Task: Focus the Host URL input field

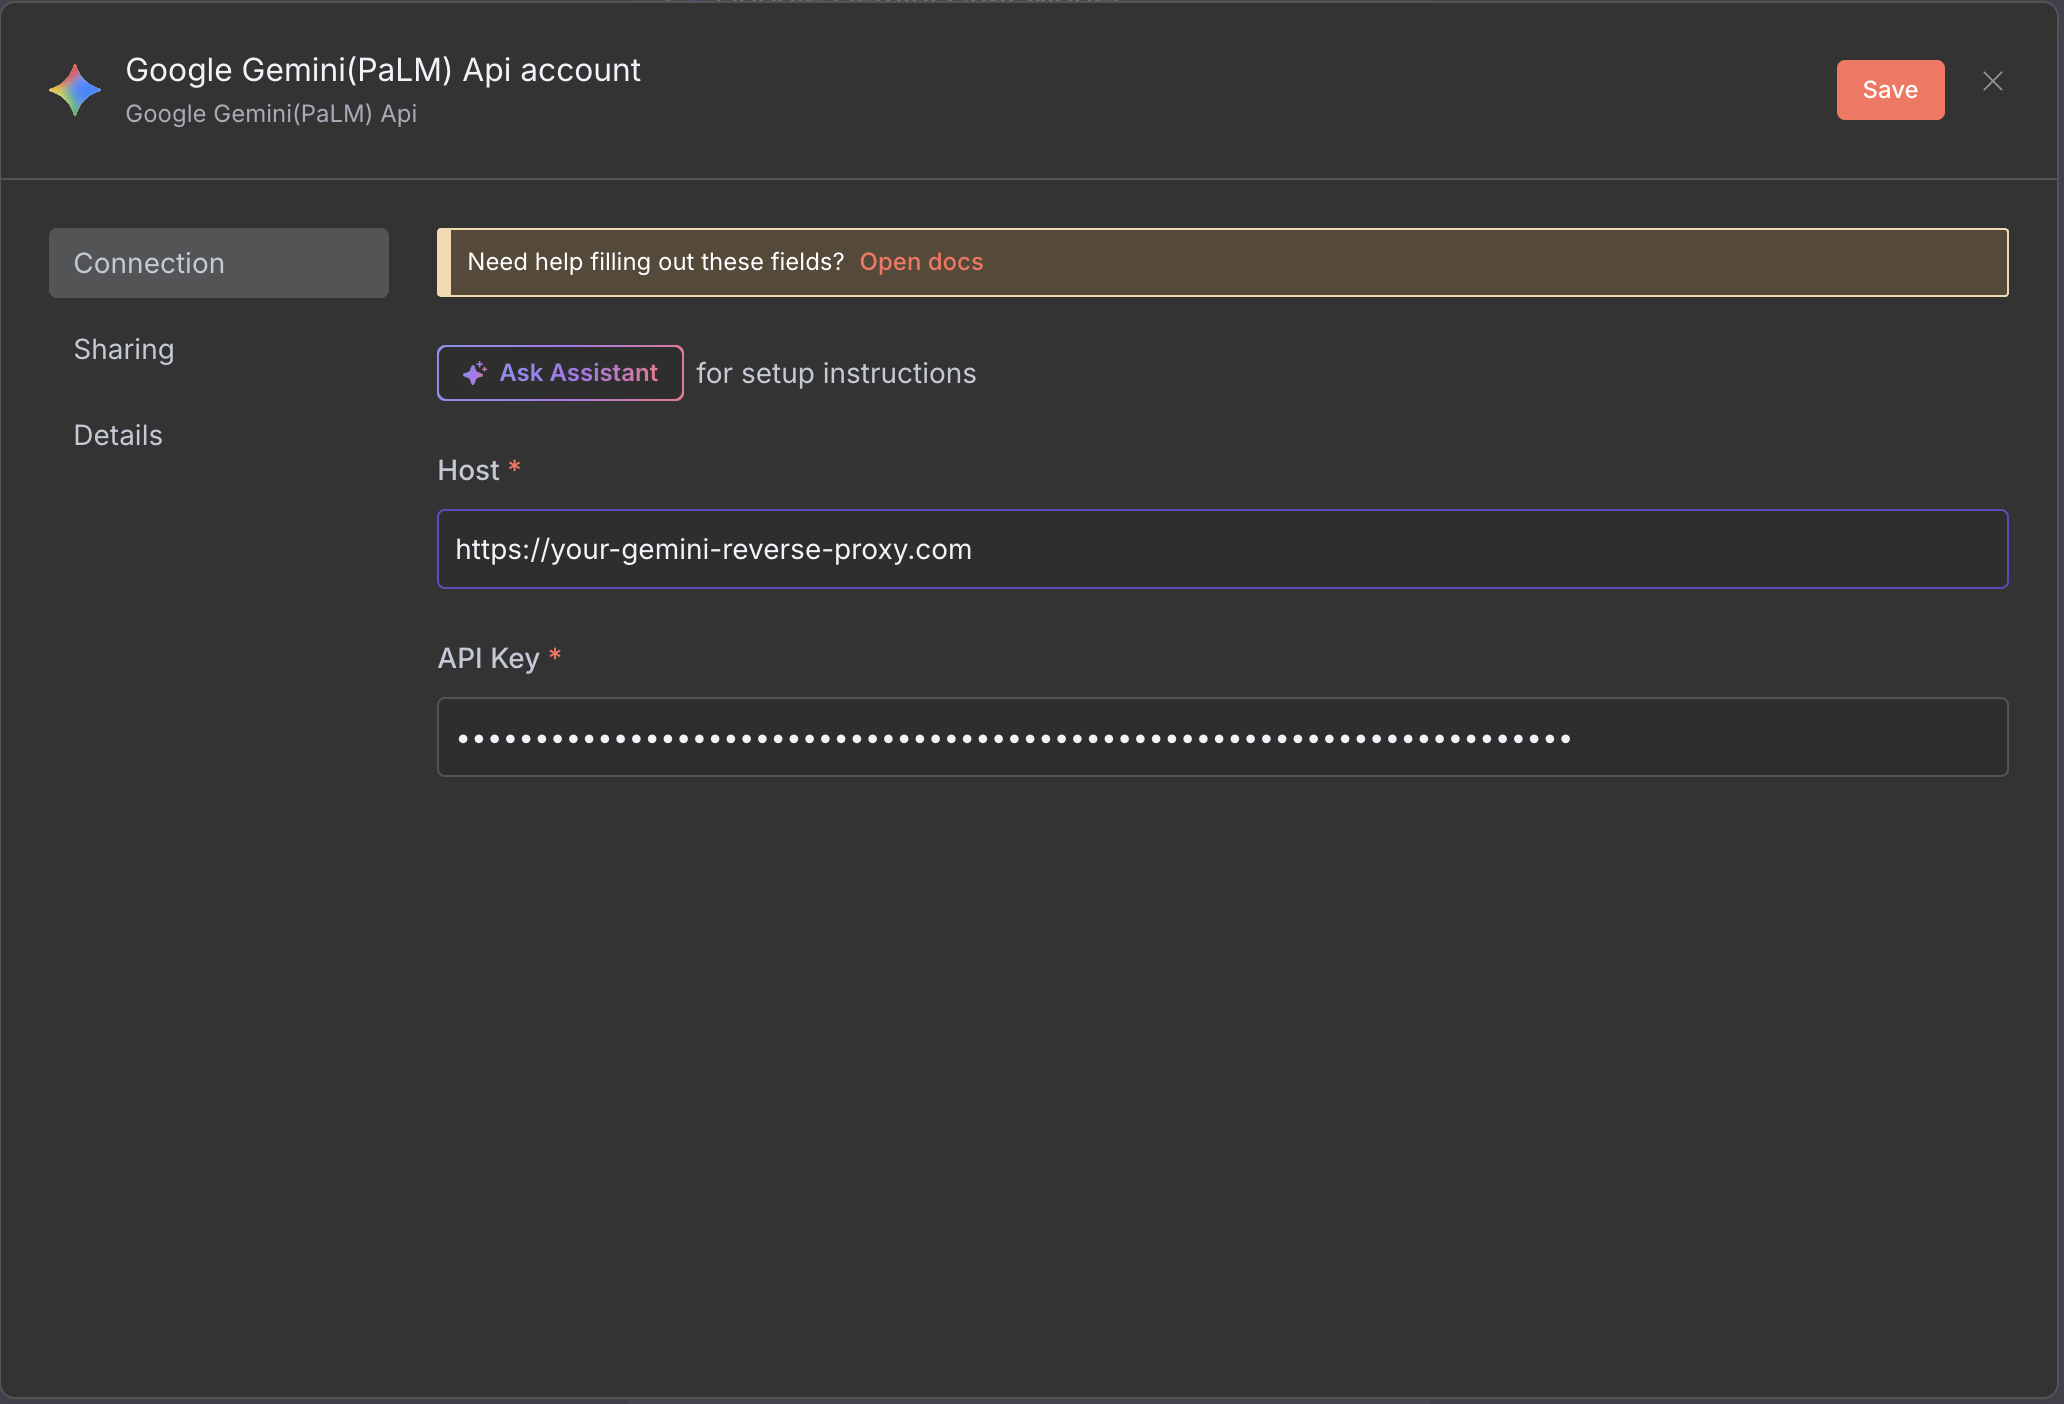Action: (1220, 549)
